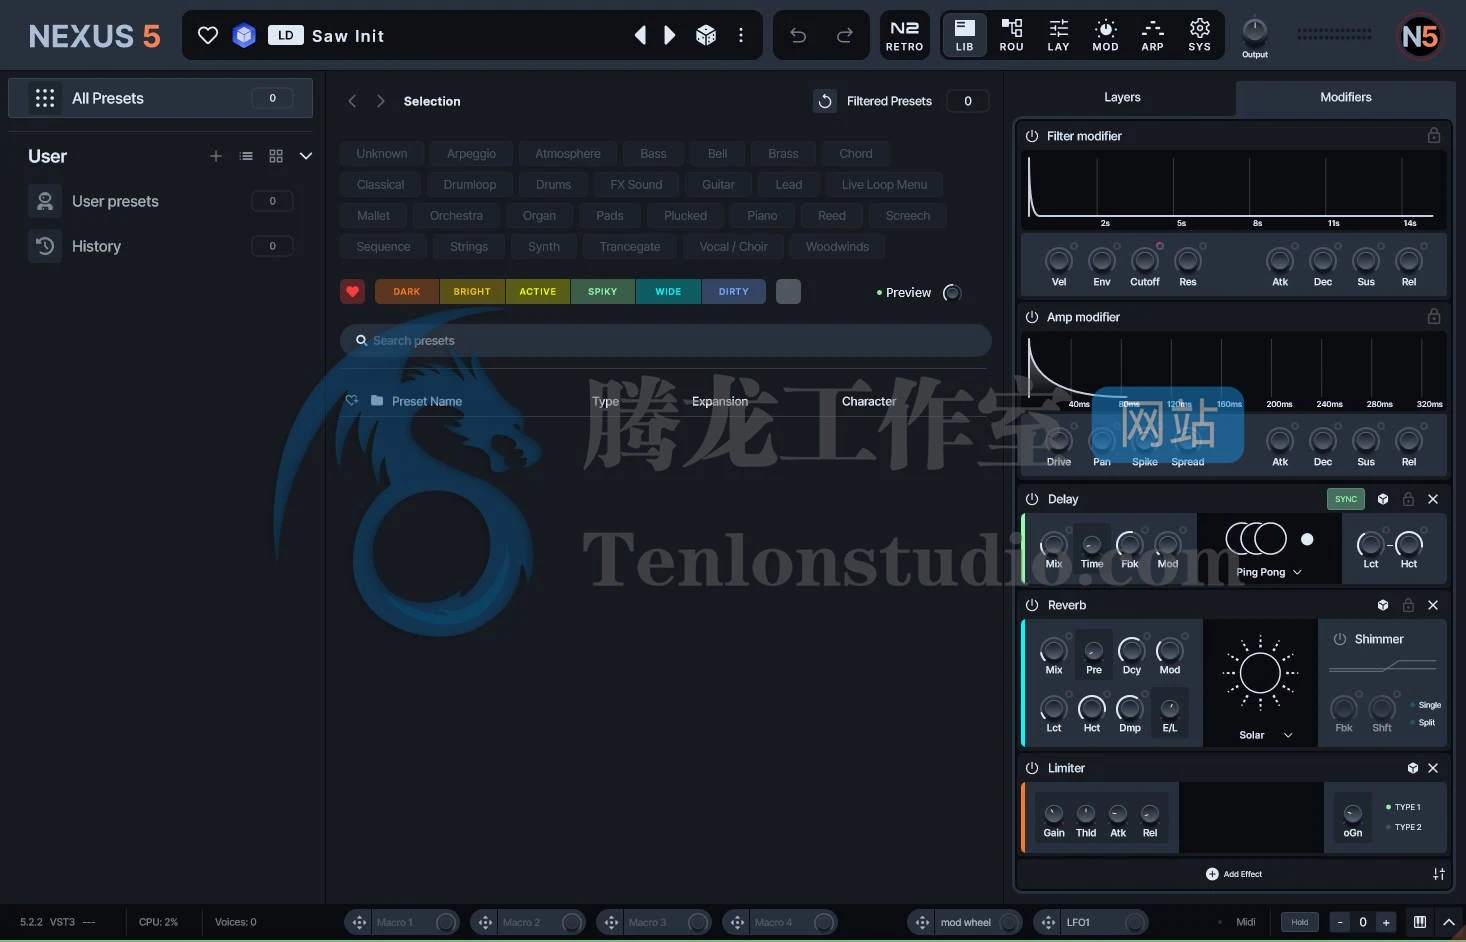Open the ARP arpeggiator view
Viewport: 1466px width, 942px height.
(x=1152, y=36)
